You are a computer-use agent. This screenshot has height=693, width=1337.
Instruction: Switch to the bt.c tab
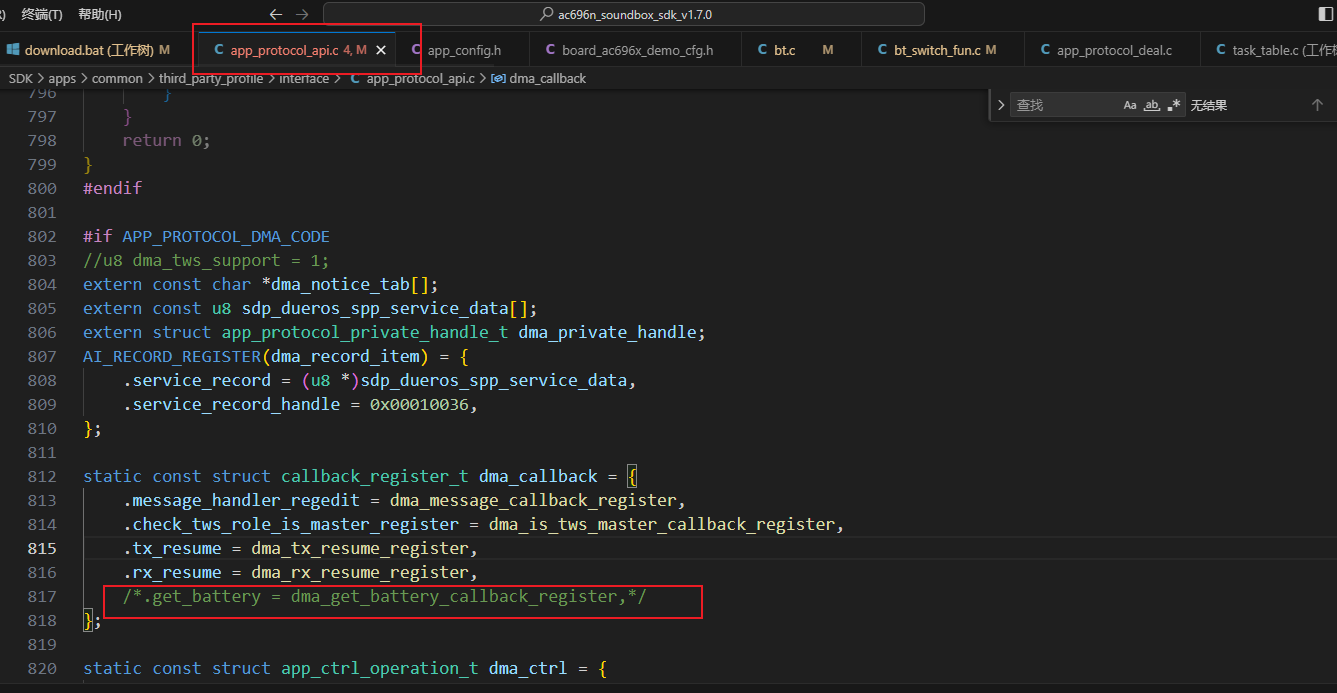pos(800,50)
